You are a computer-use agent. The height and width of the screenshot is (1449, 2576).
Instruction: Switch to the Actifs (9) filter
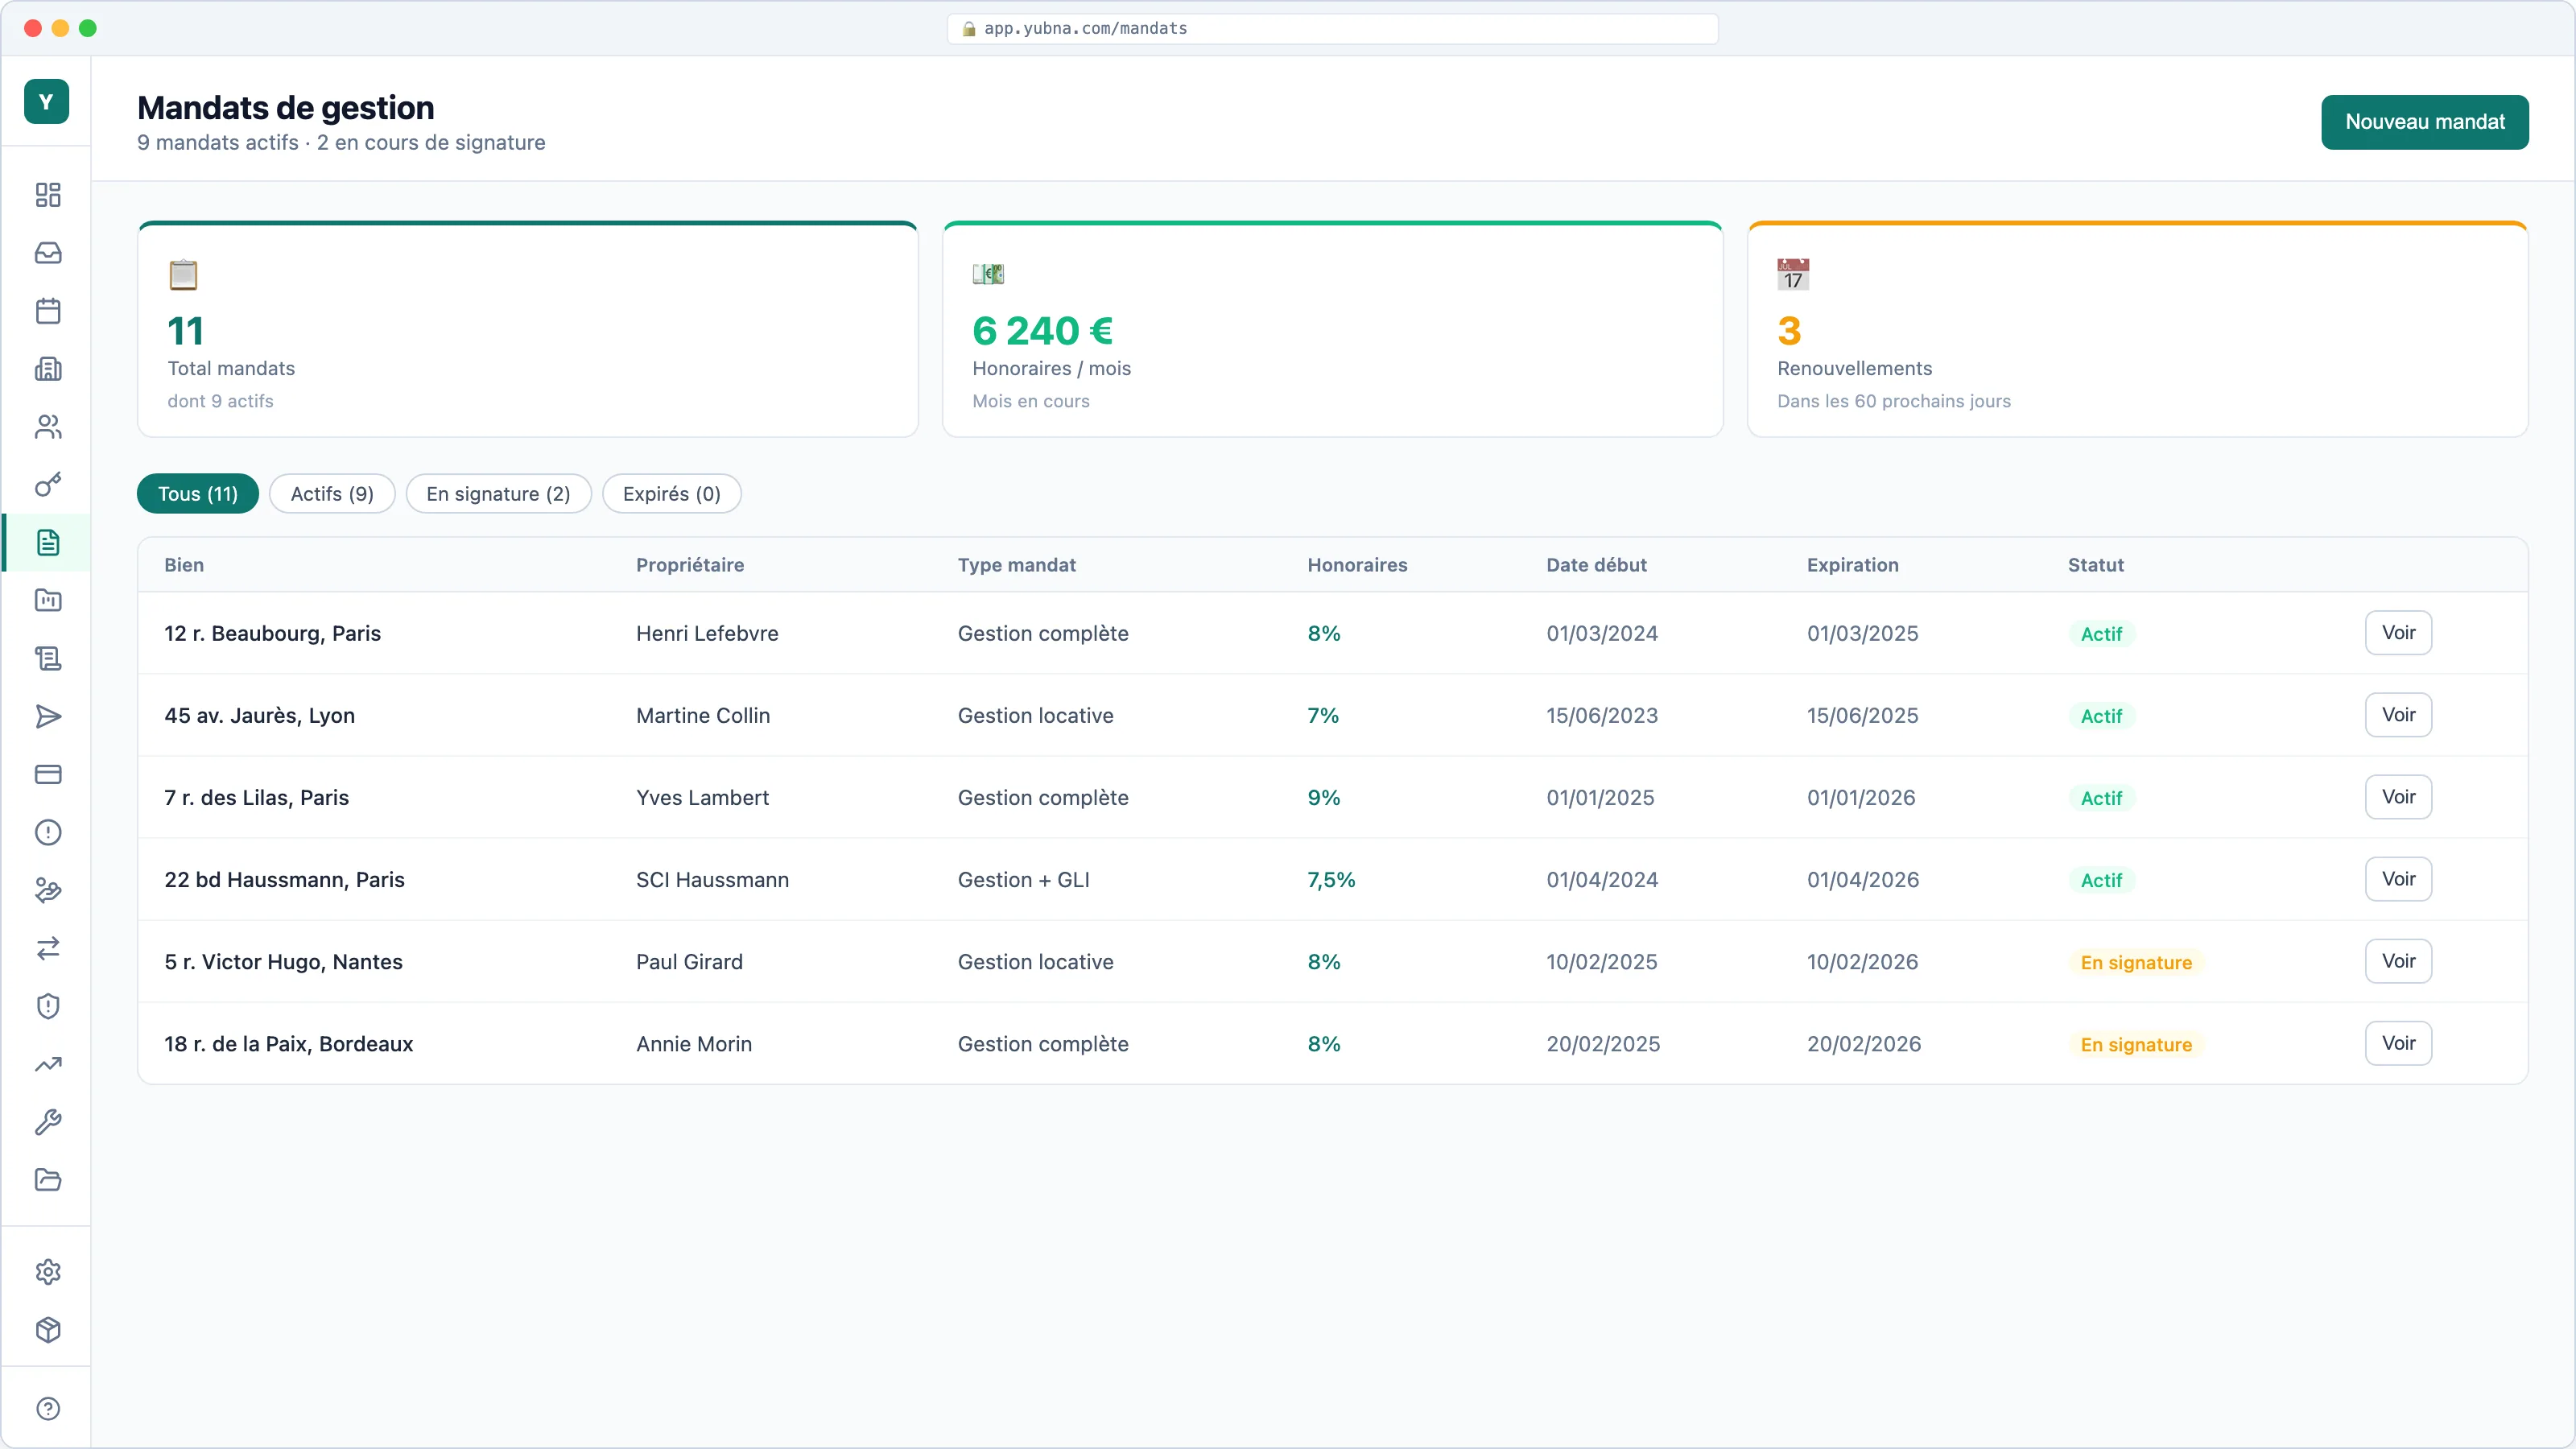[x=332, y=494]
